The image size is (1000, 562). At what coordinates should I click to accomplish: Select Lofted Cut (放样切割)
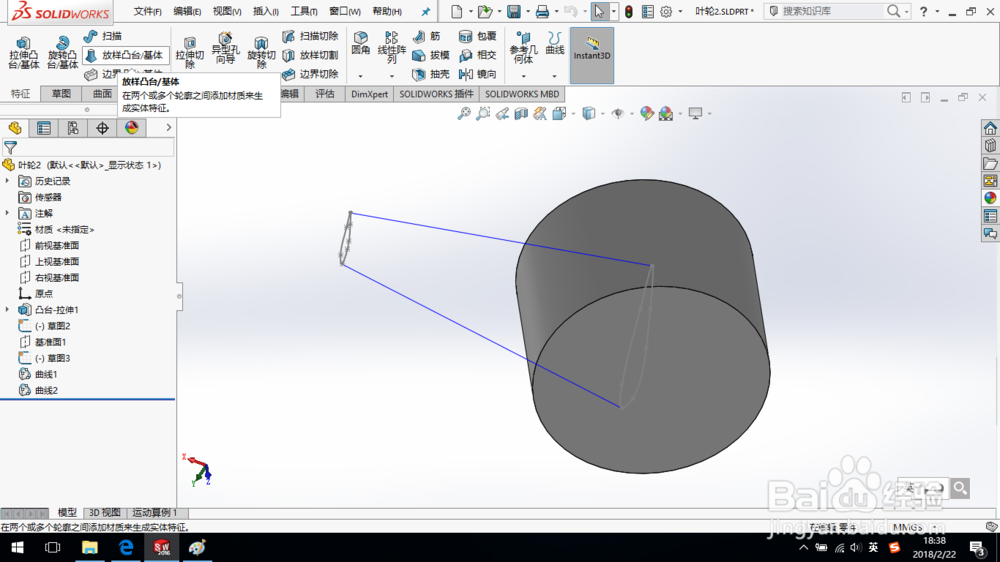[x=311, y=55]
